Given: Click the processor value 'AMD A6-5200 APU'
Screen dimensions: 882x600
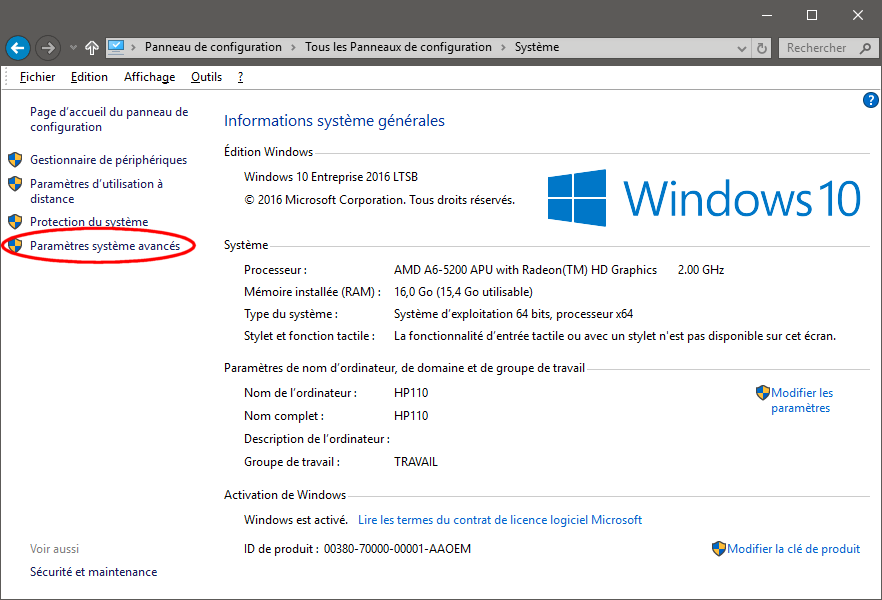Looking at the screenshot, I should (x=525, y=270).
